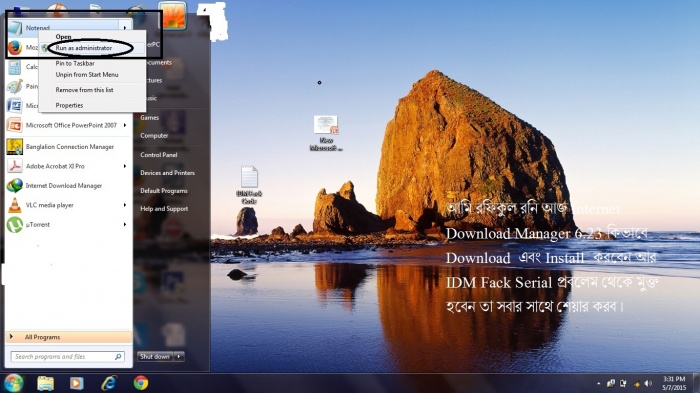Open Devices and Printers
700x393 pixels.
pyautogui.click(x=167, y=173)
